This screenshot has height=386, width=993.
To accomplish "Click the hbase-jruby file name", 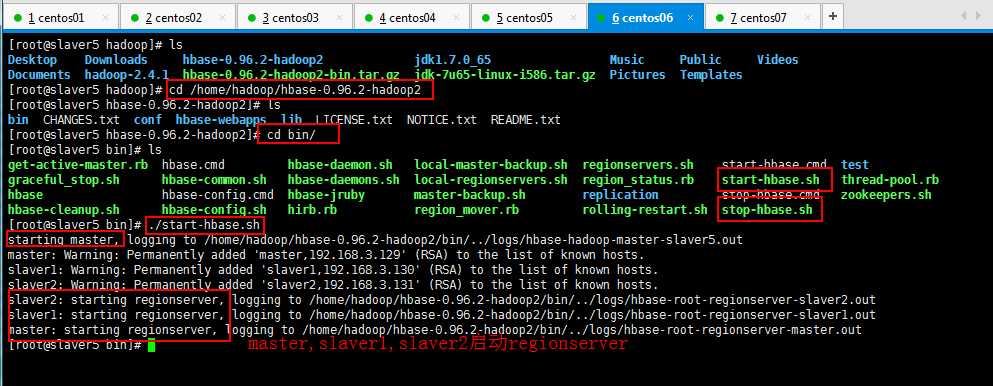I will (x=326, y=195).
